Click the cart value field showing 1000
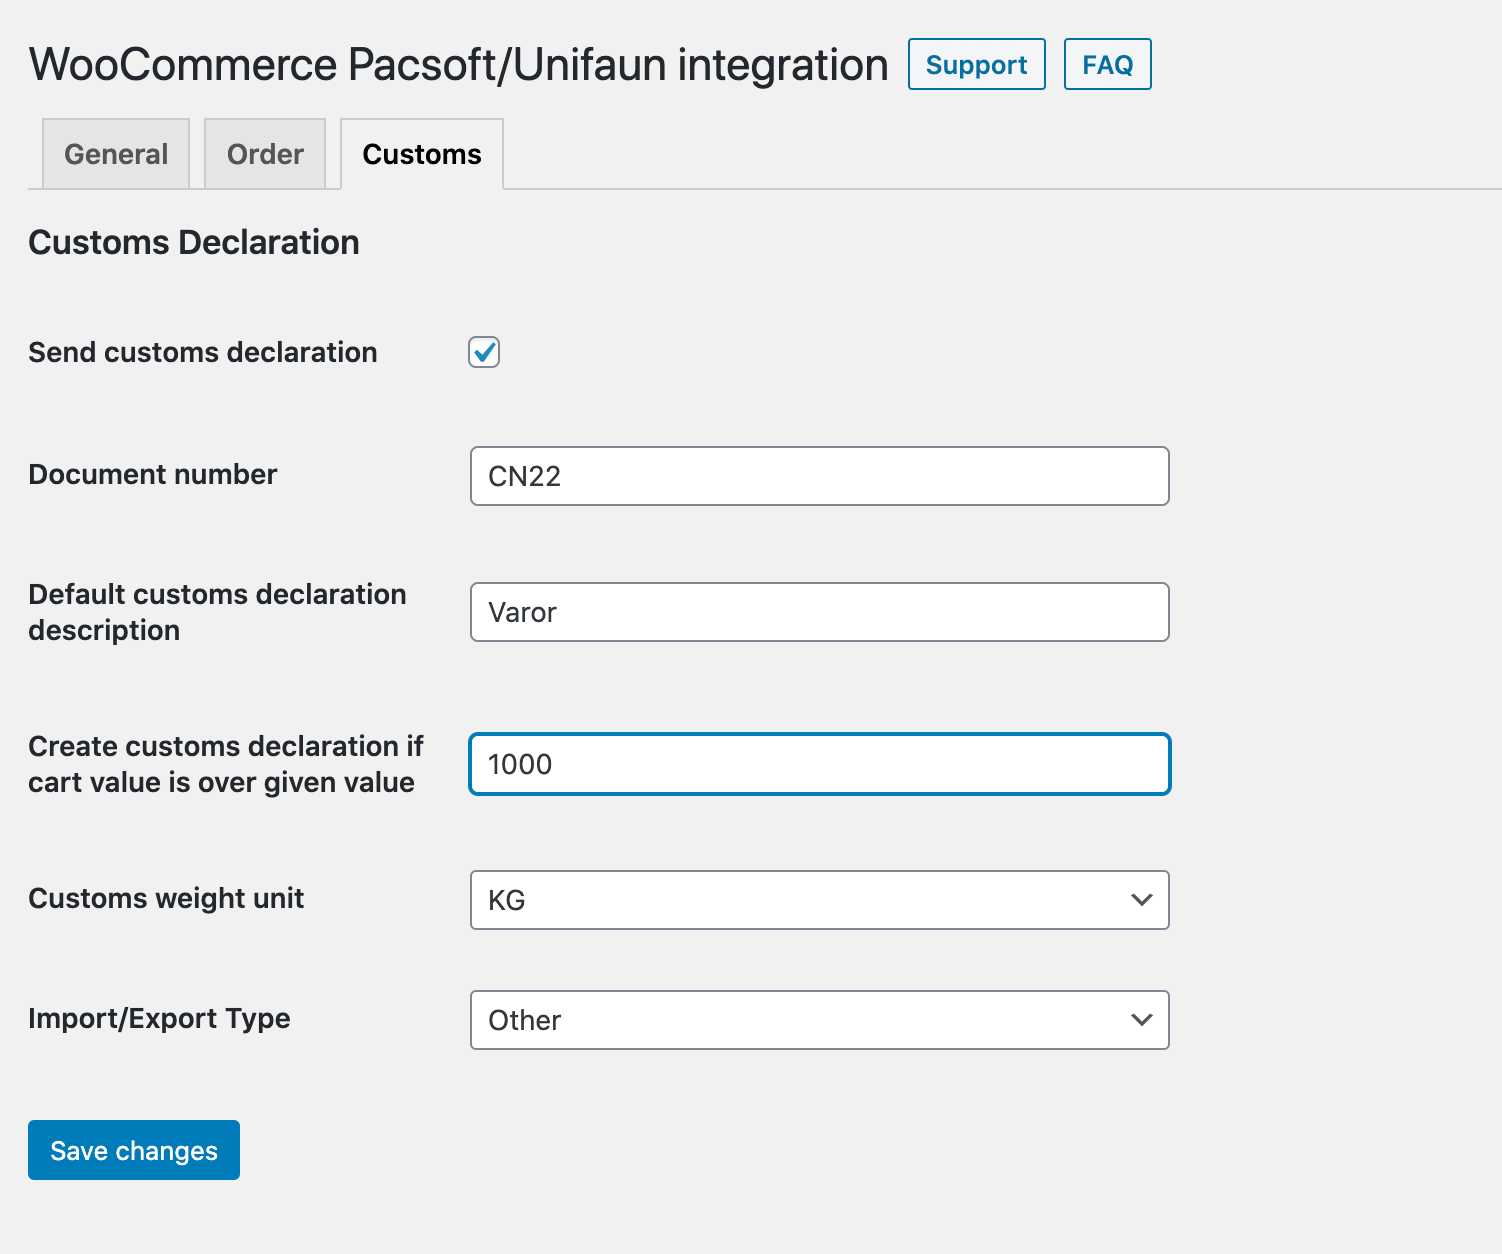The width and height of the screenshot is (1502, 1254). point(819,764)
